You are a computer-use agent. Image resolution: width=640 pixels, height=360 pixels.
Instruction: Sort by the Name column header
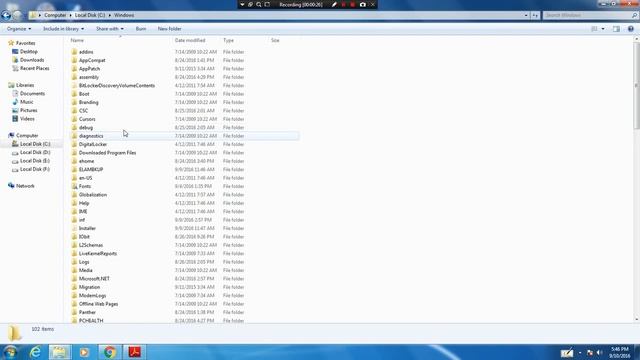coord(77,40)
